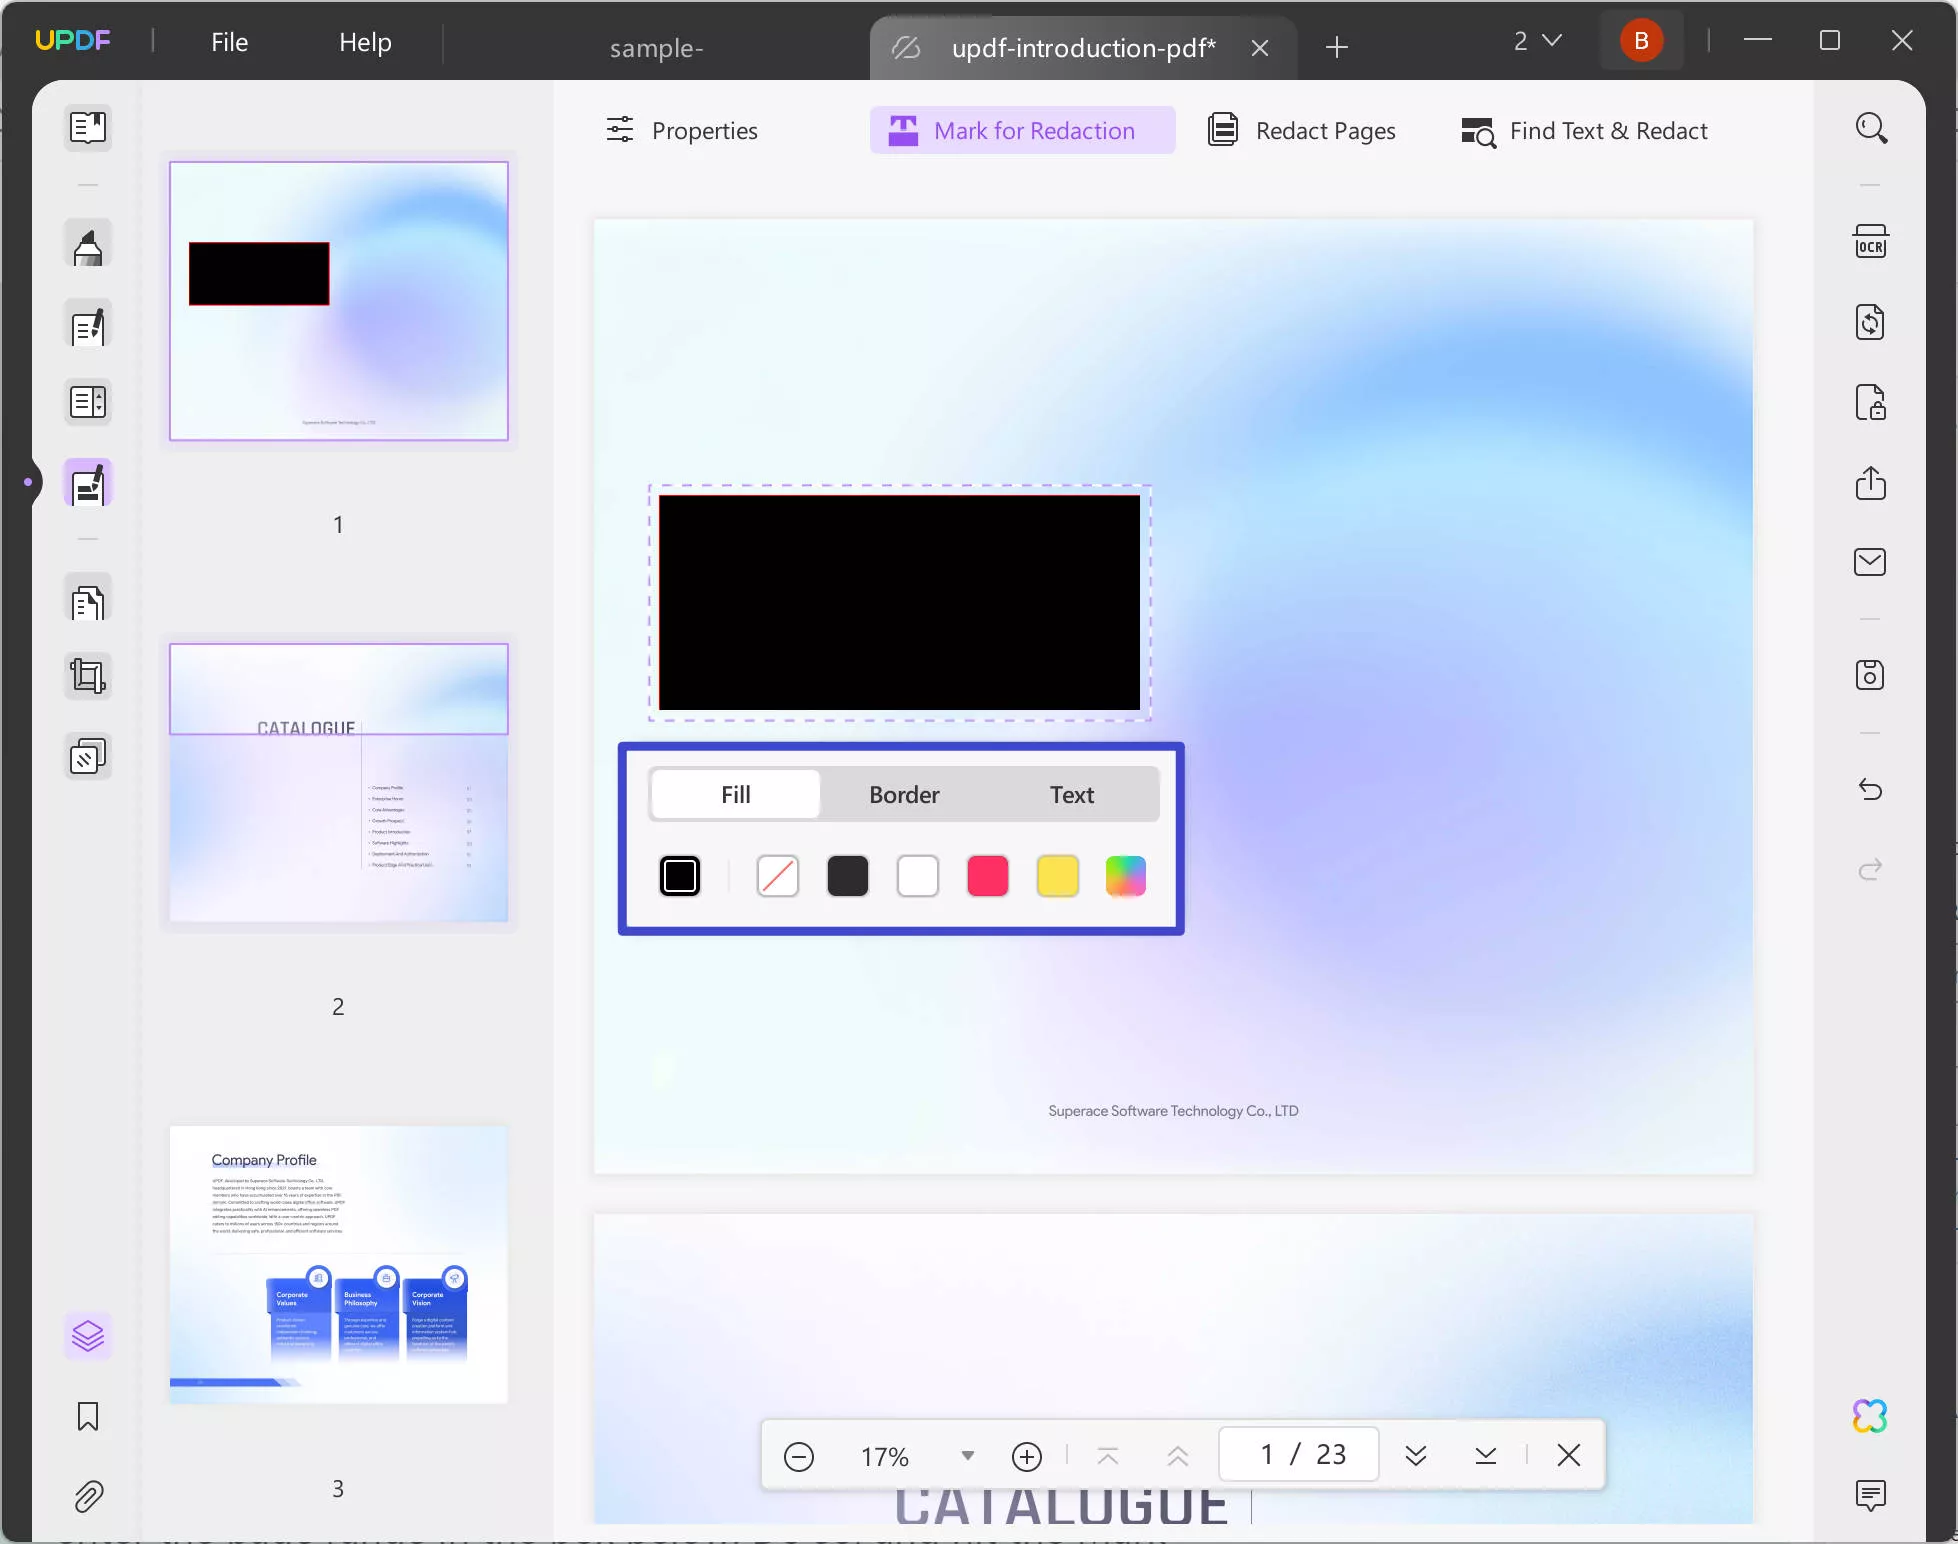The image size is (1958, 1544).
Task: Click Find Text & Redact
Action: (x=1585, y=131)
